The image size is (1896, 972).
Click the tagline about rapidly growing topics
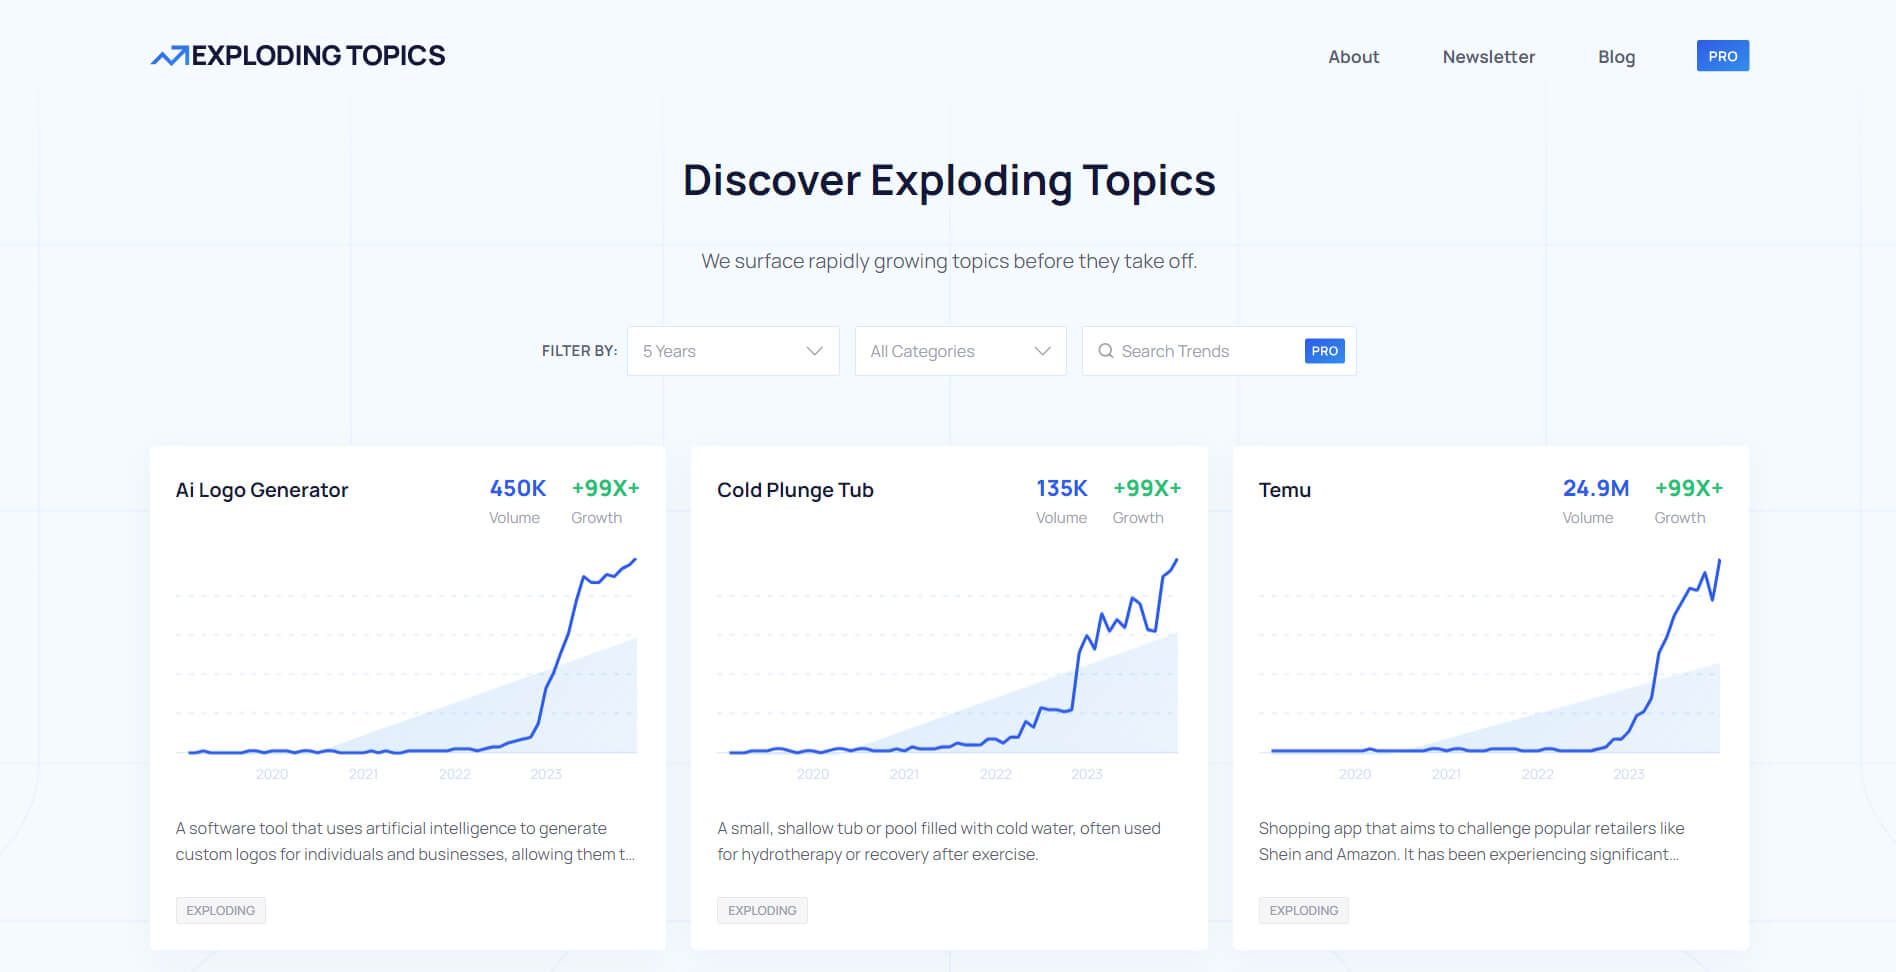pyautogui.click(x=949, y=261)
